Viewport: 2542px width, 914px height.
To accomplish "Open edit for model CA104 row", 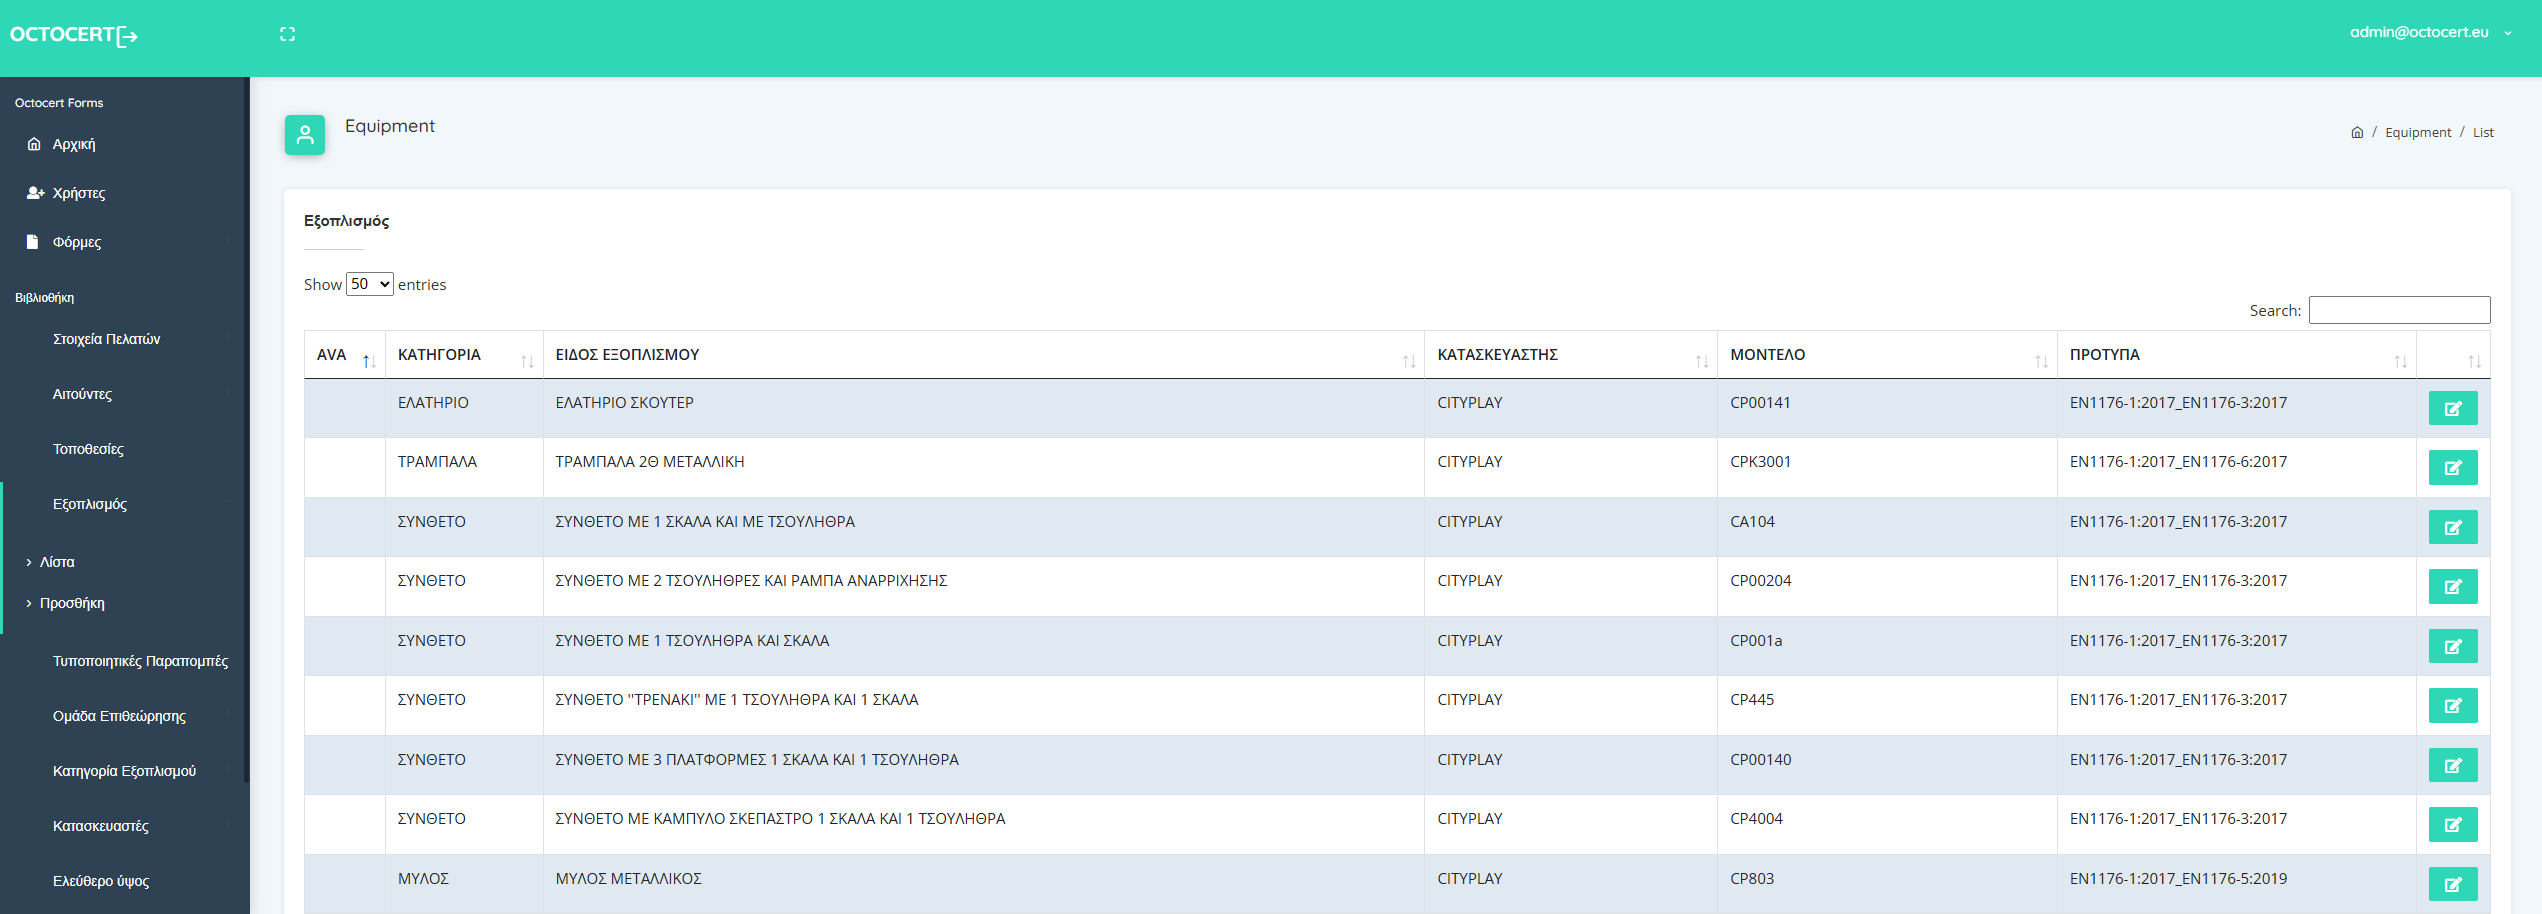I will point(2452,527).
